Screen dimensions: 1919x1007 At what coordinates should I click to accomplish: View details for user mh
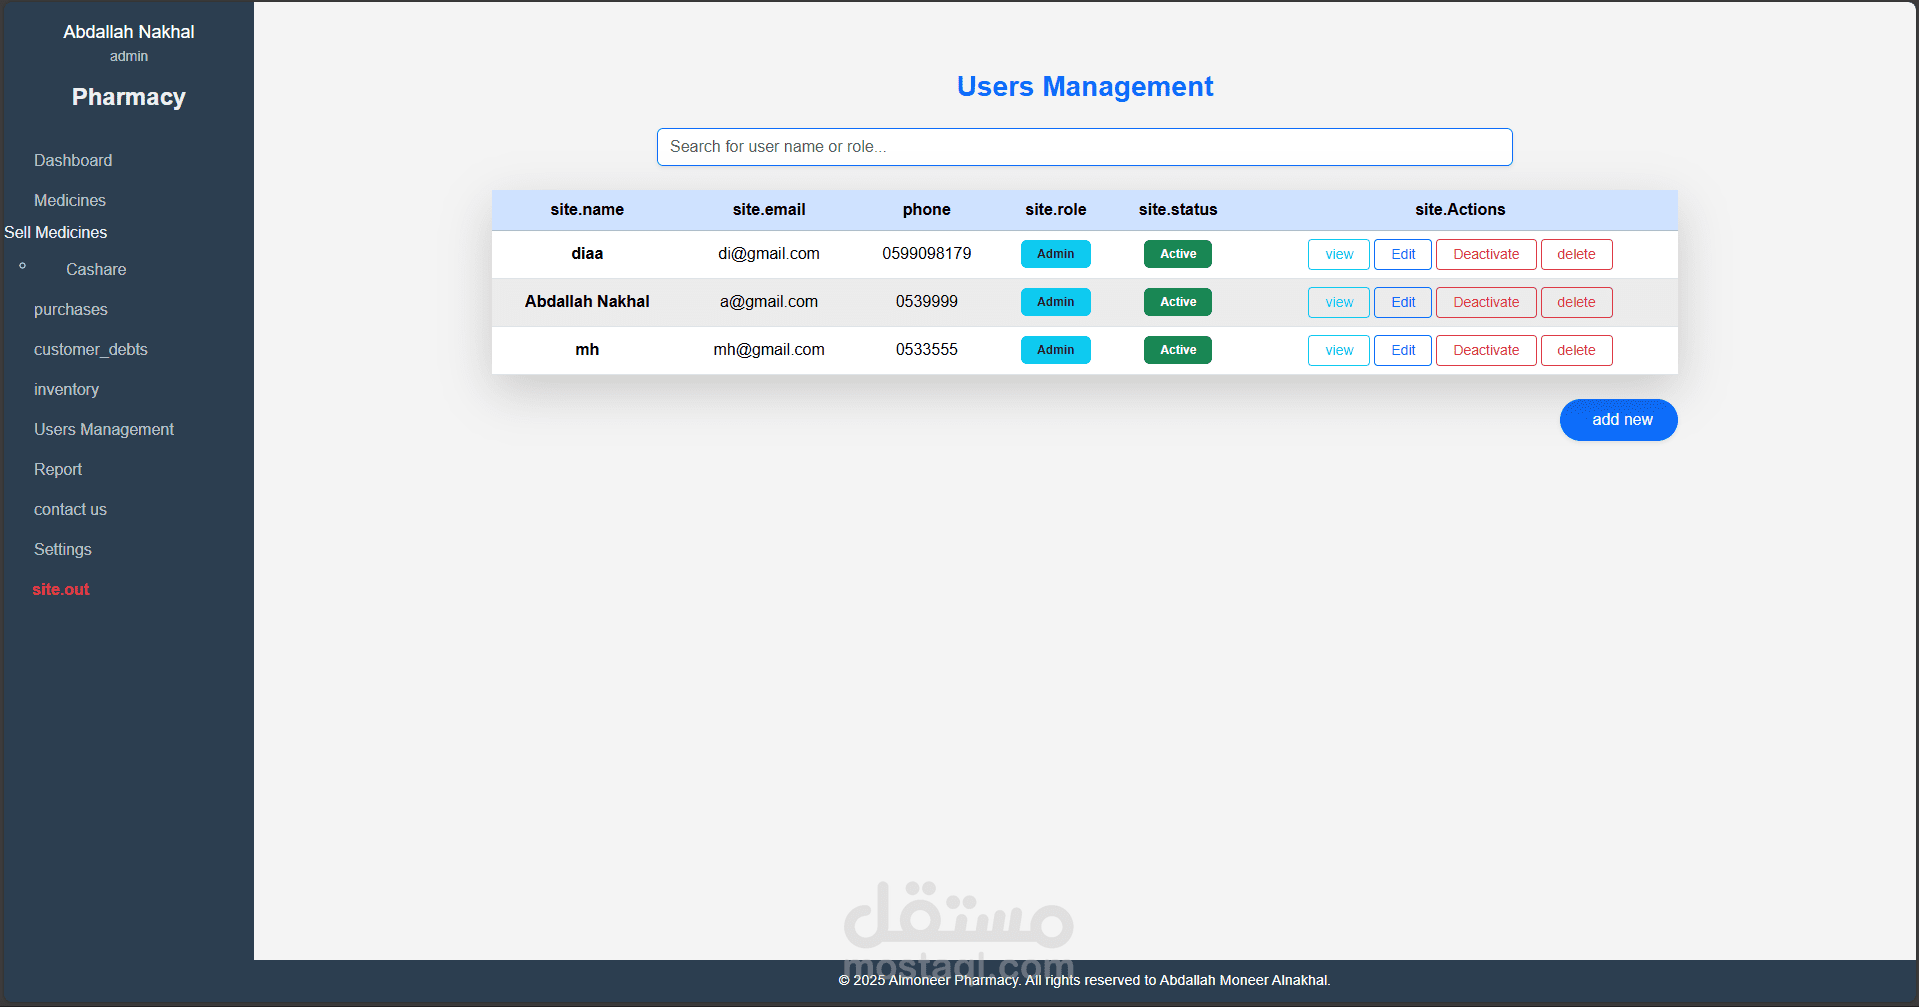point(1339,350)
